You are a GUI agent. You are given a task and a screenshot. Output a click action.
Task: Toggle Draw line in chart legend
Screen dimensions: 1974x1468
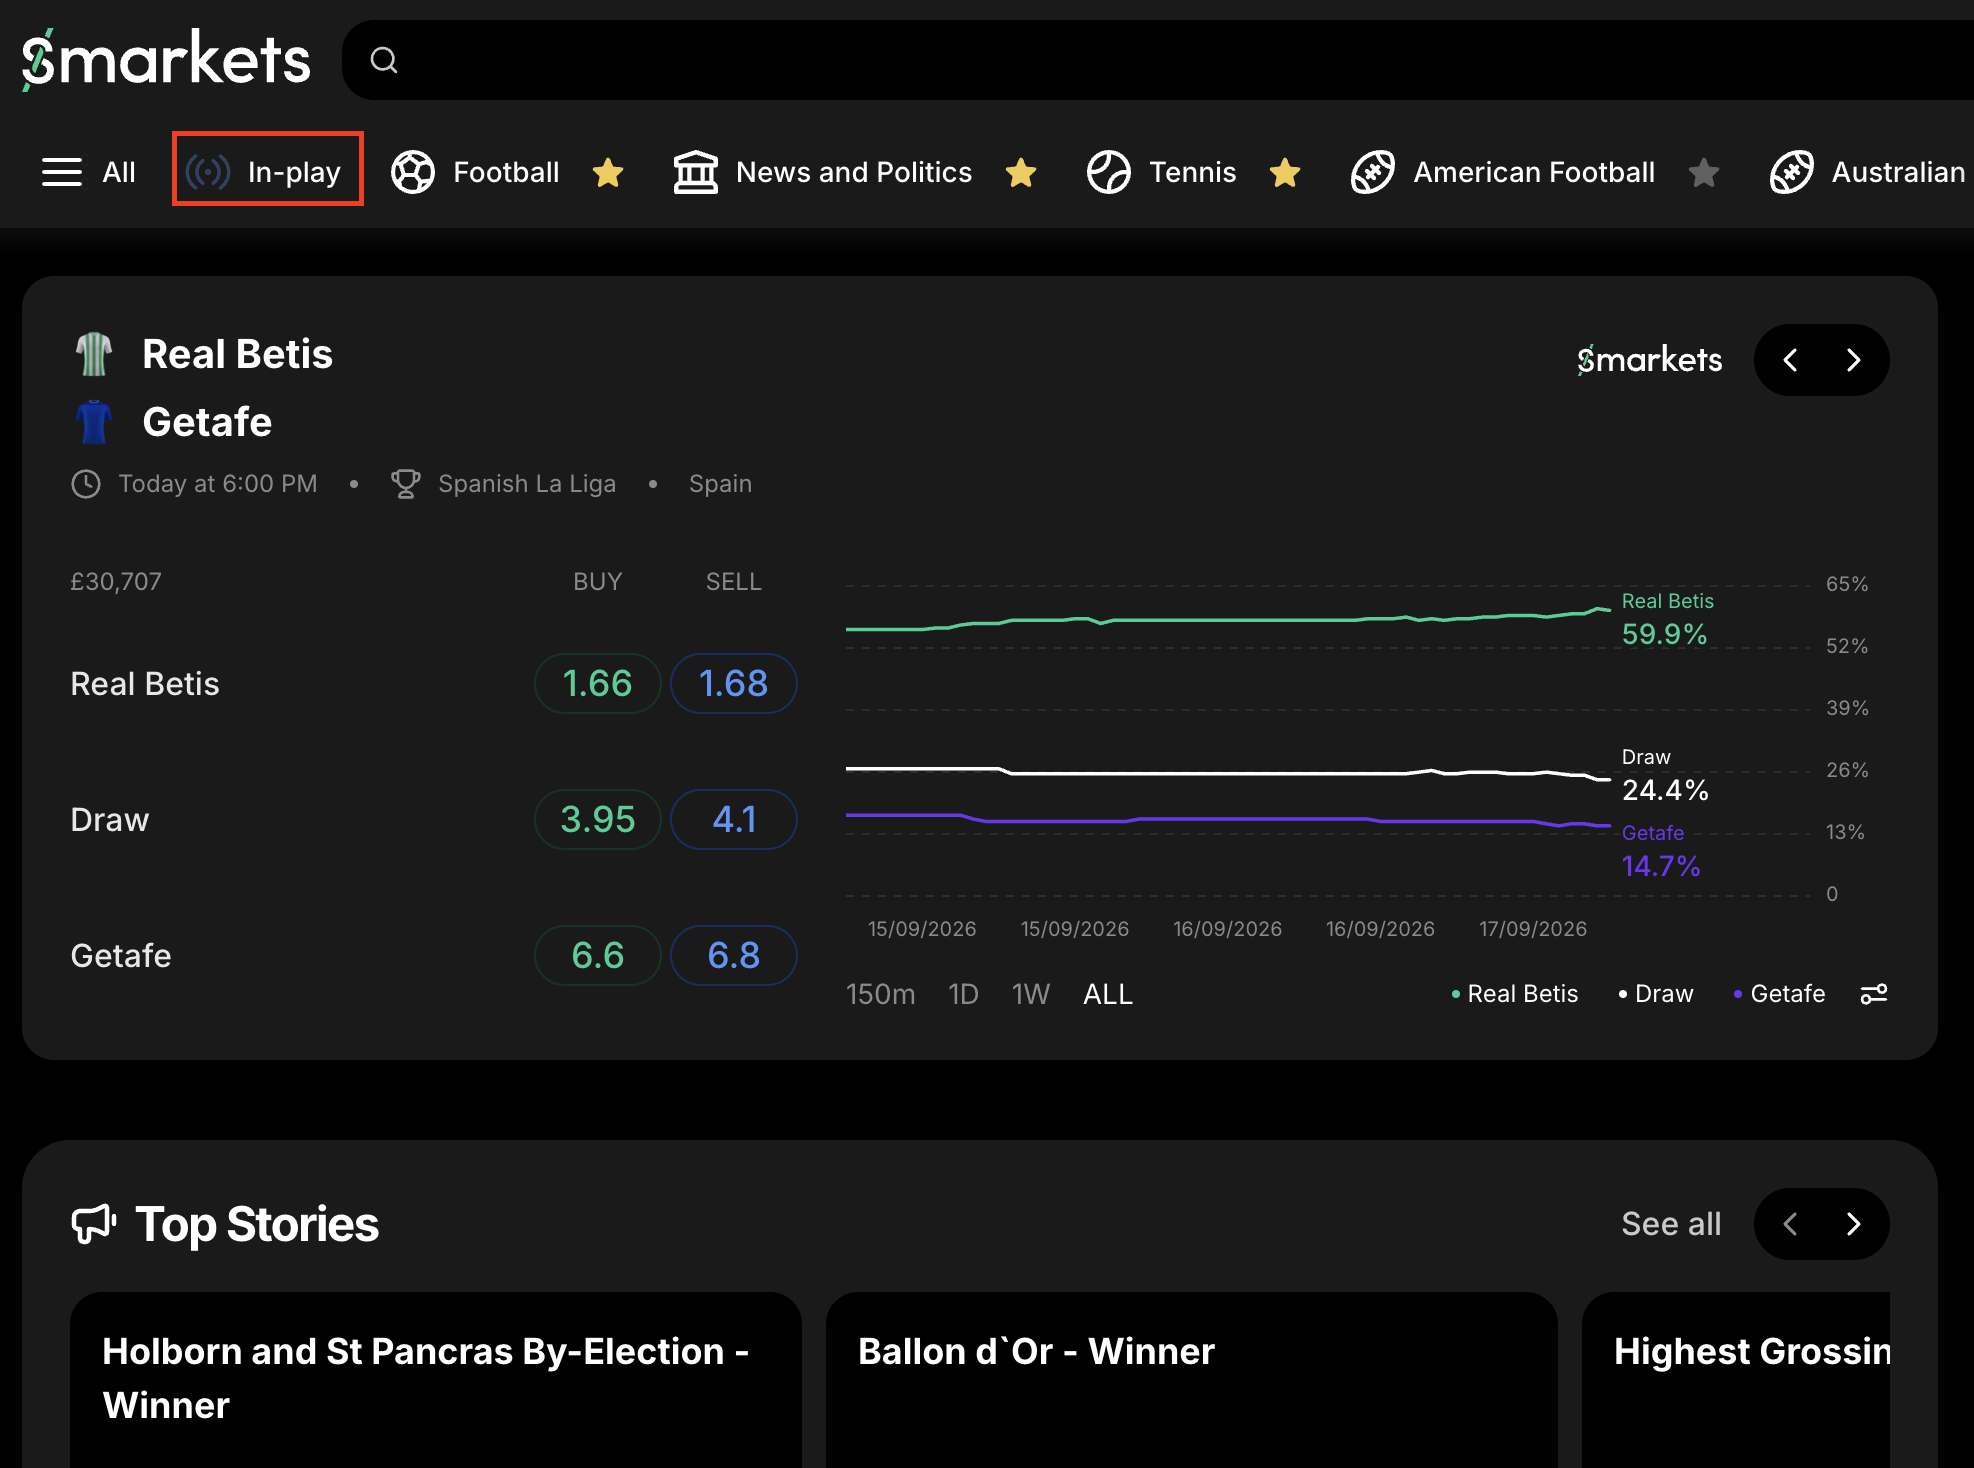(1655, 994)
